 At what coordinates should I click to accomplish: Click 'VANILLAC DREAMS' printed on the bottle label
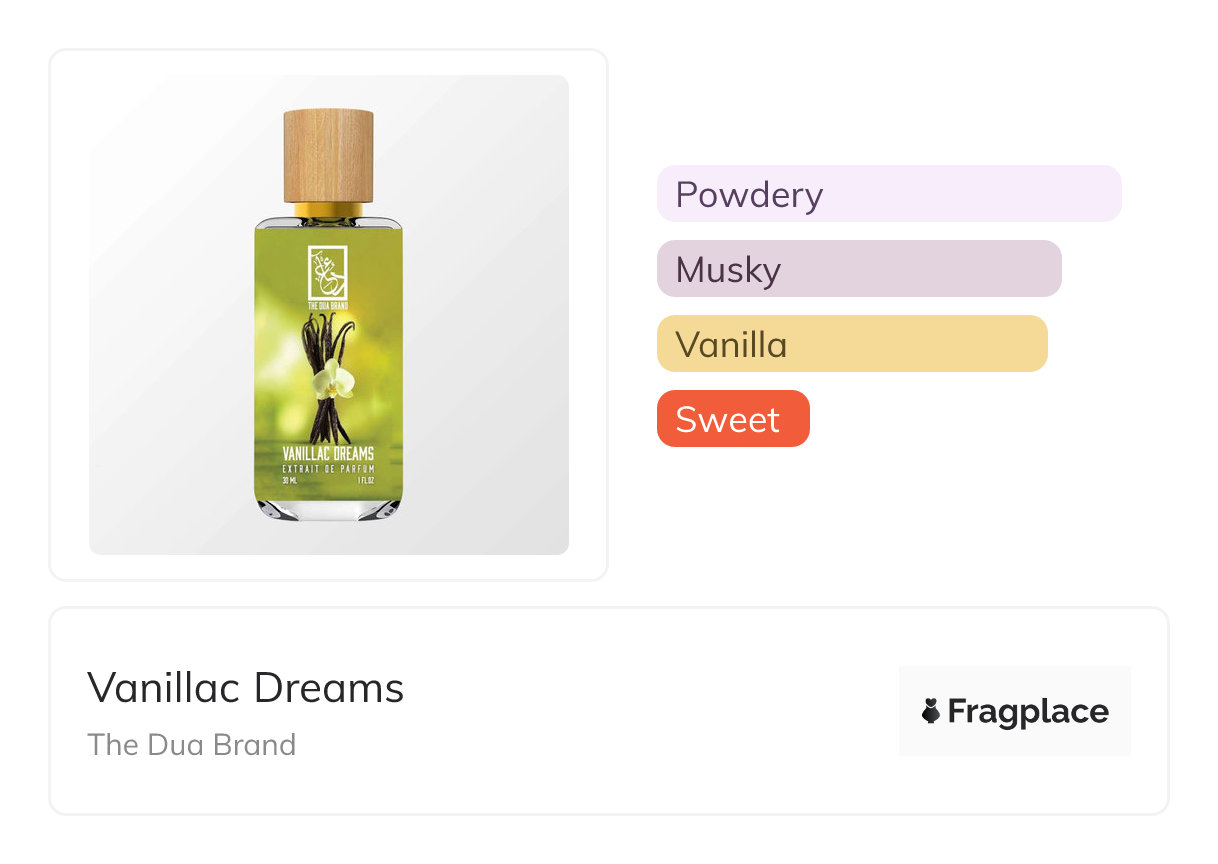coord(328,455)
